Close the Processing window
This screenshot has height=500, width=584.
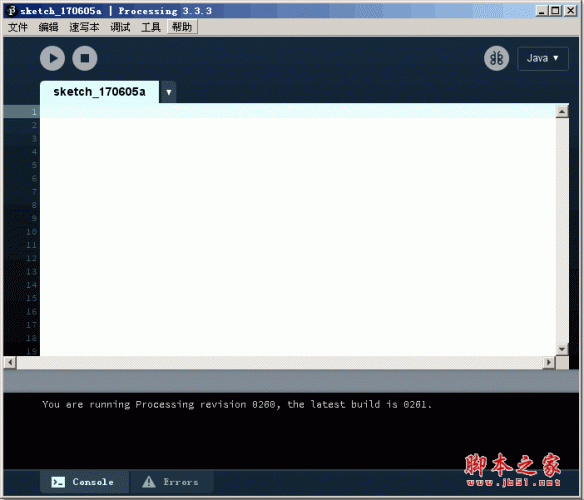(570, 10)
